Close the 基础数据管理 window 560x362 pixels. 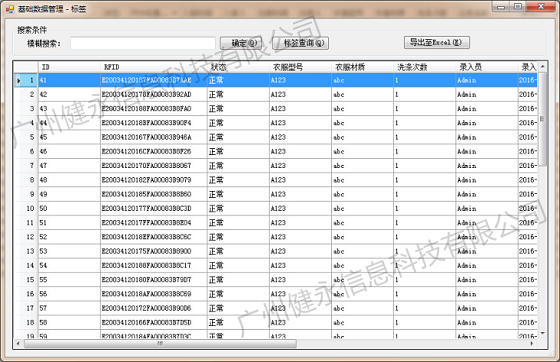click(541, 7)
